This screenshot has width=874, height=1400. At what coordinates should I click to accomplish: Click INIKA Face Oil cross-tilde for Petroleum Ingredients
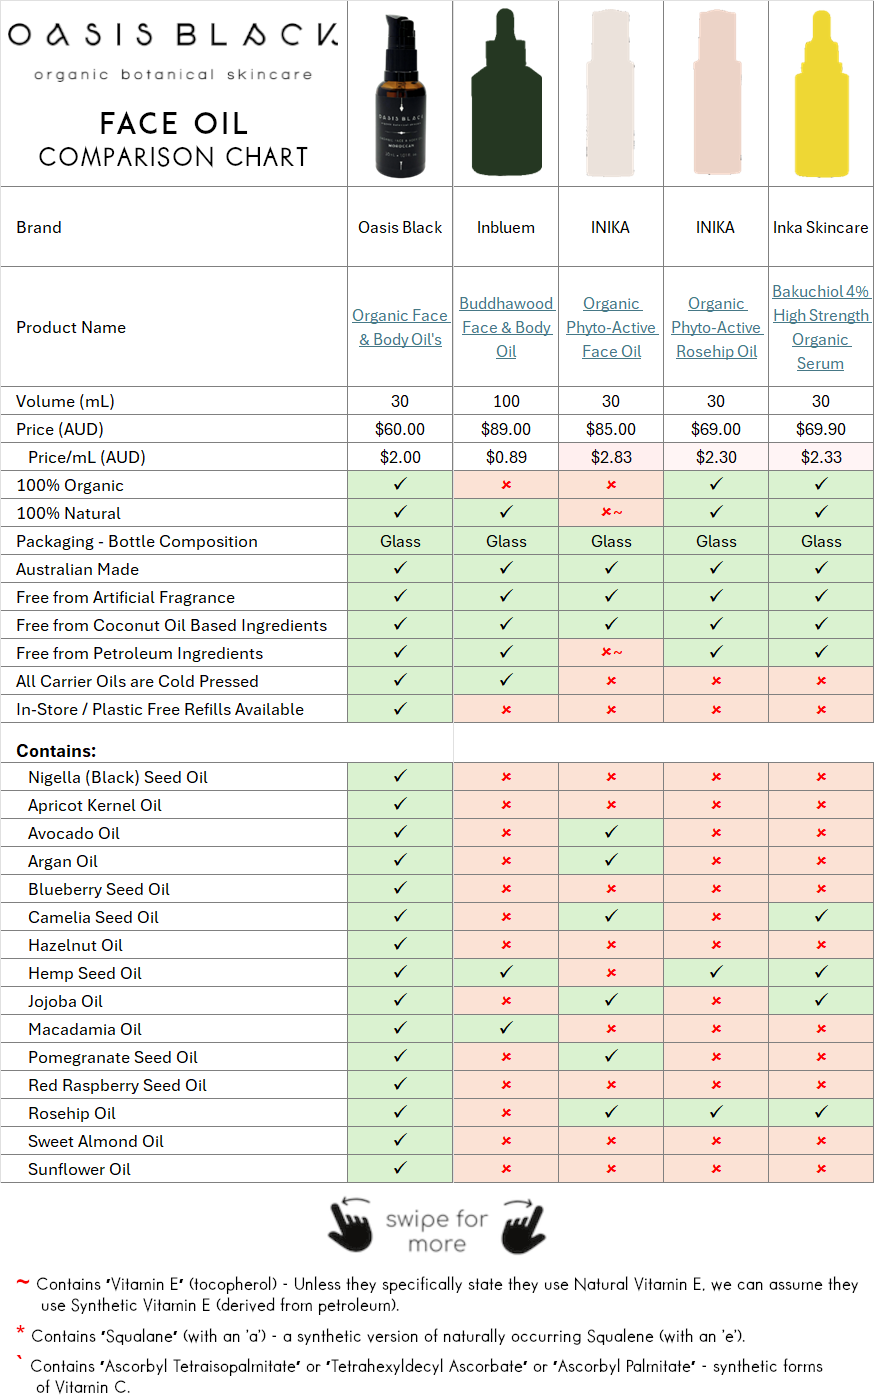coord(611,653)
